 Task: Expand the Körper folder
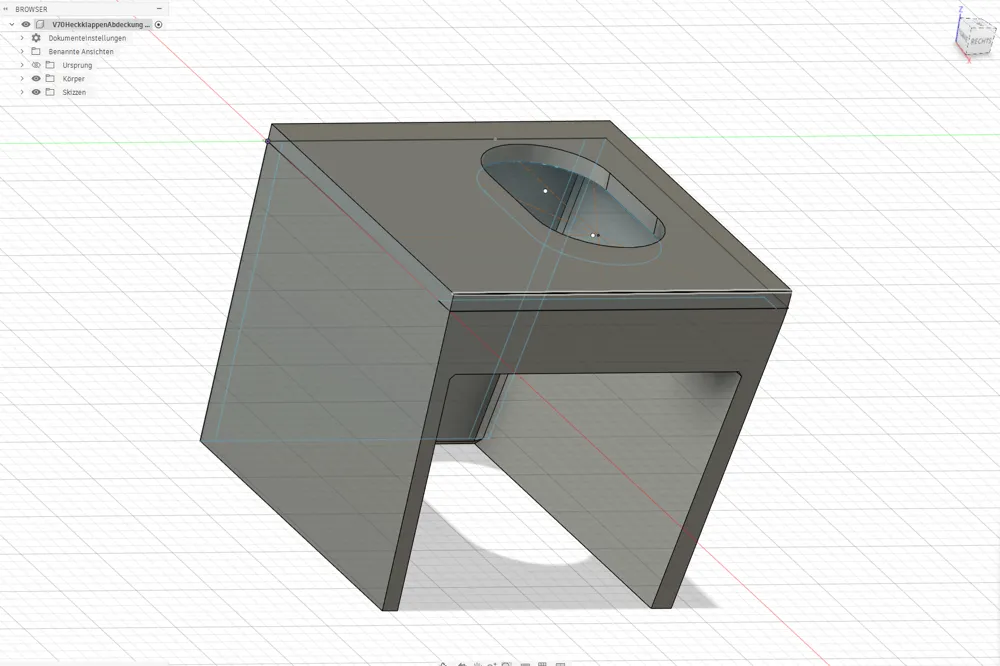(x=22, y=78)
